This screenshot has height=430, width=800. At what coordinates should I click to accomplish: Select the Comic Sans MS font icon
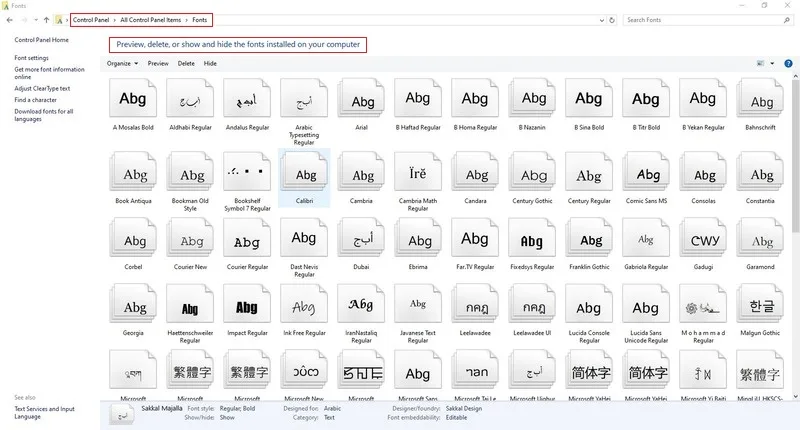click(x=646, y=172)
